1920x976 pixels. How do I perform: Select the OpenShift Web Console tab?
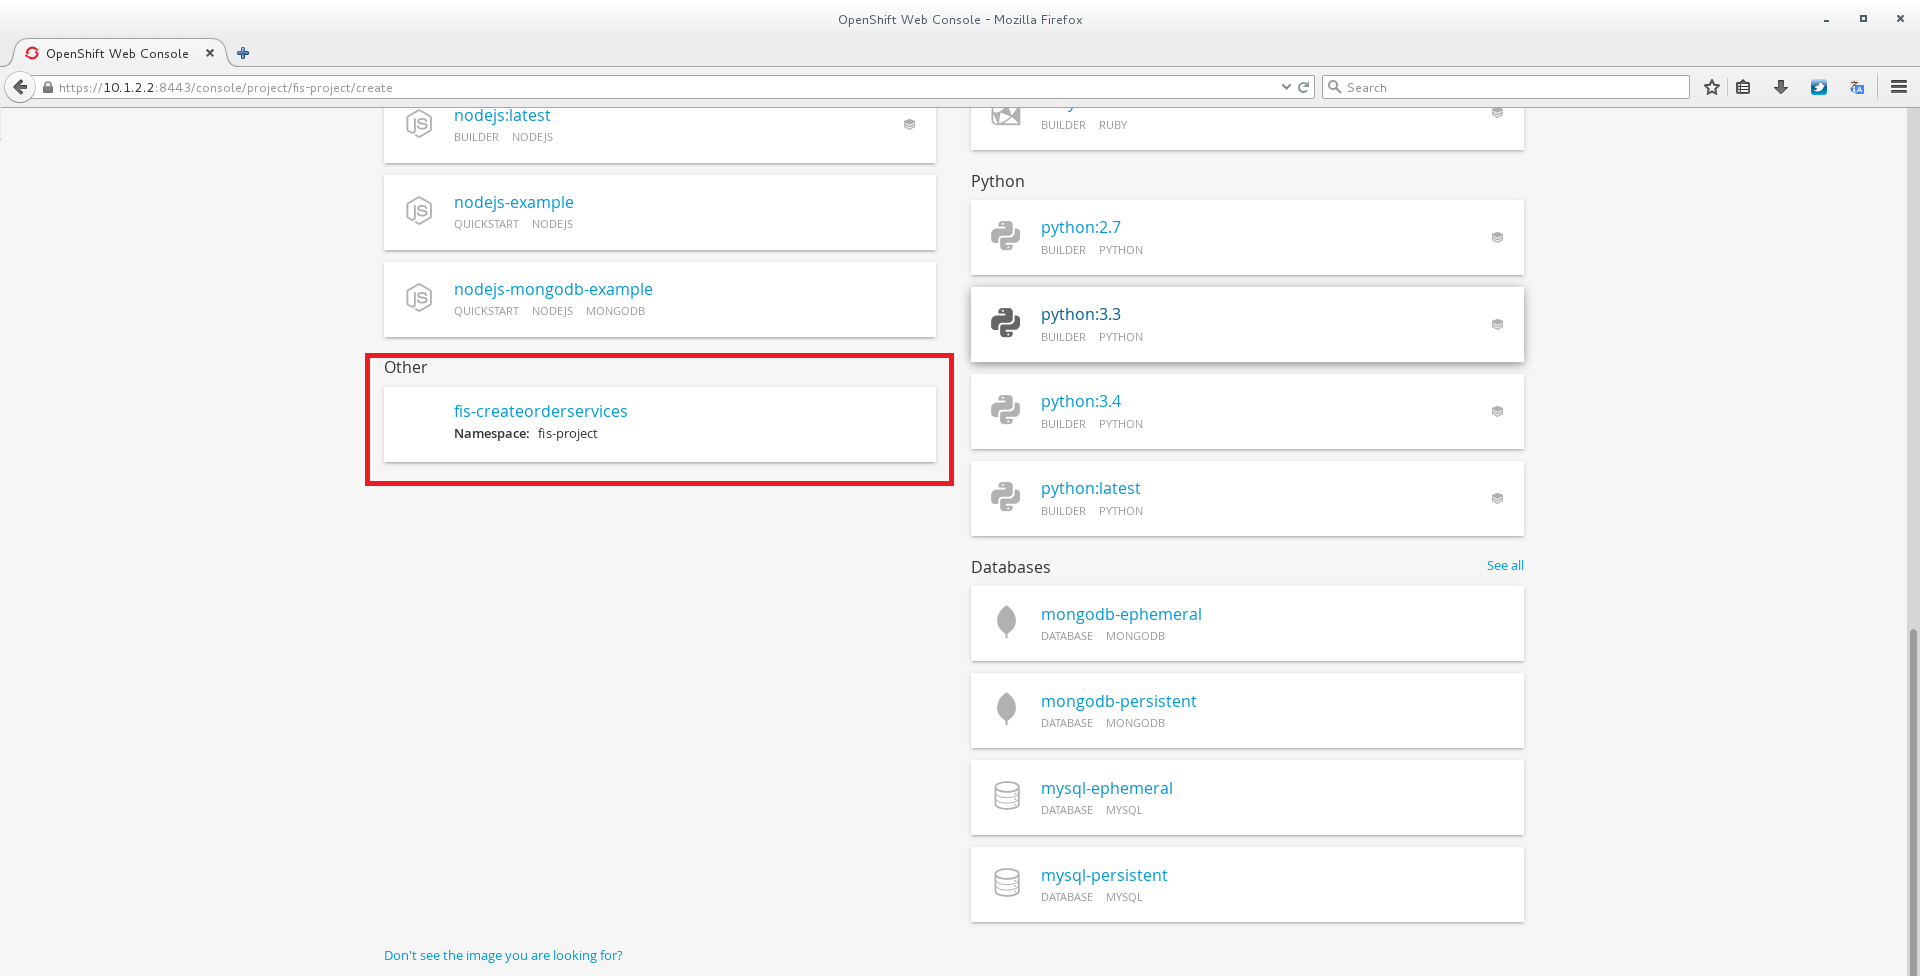pos(118,53)
